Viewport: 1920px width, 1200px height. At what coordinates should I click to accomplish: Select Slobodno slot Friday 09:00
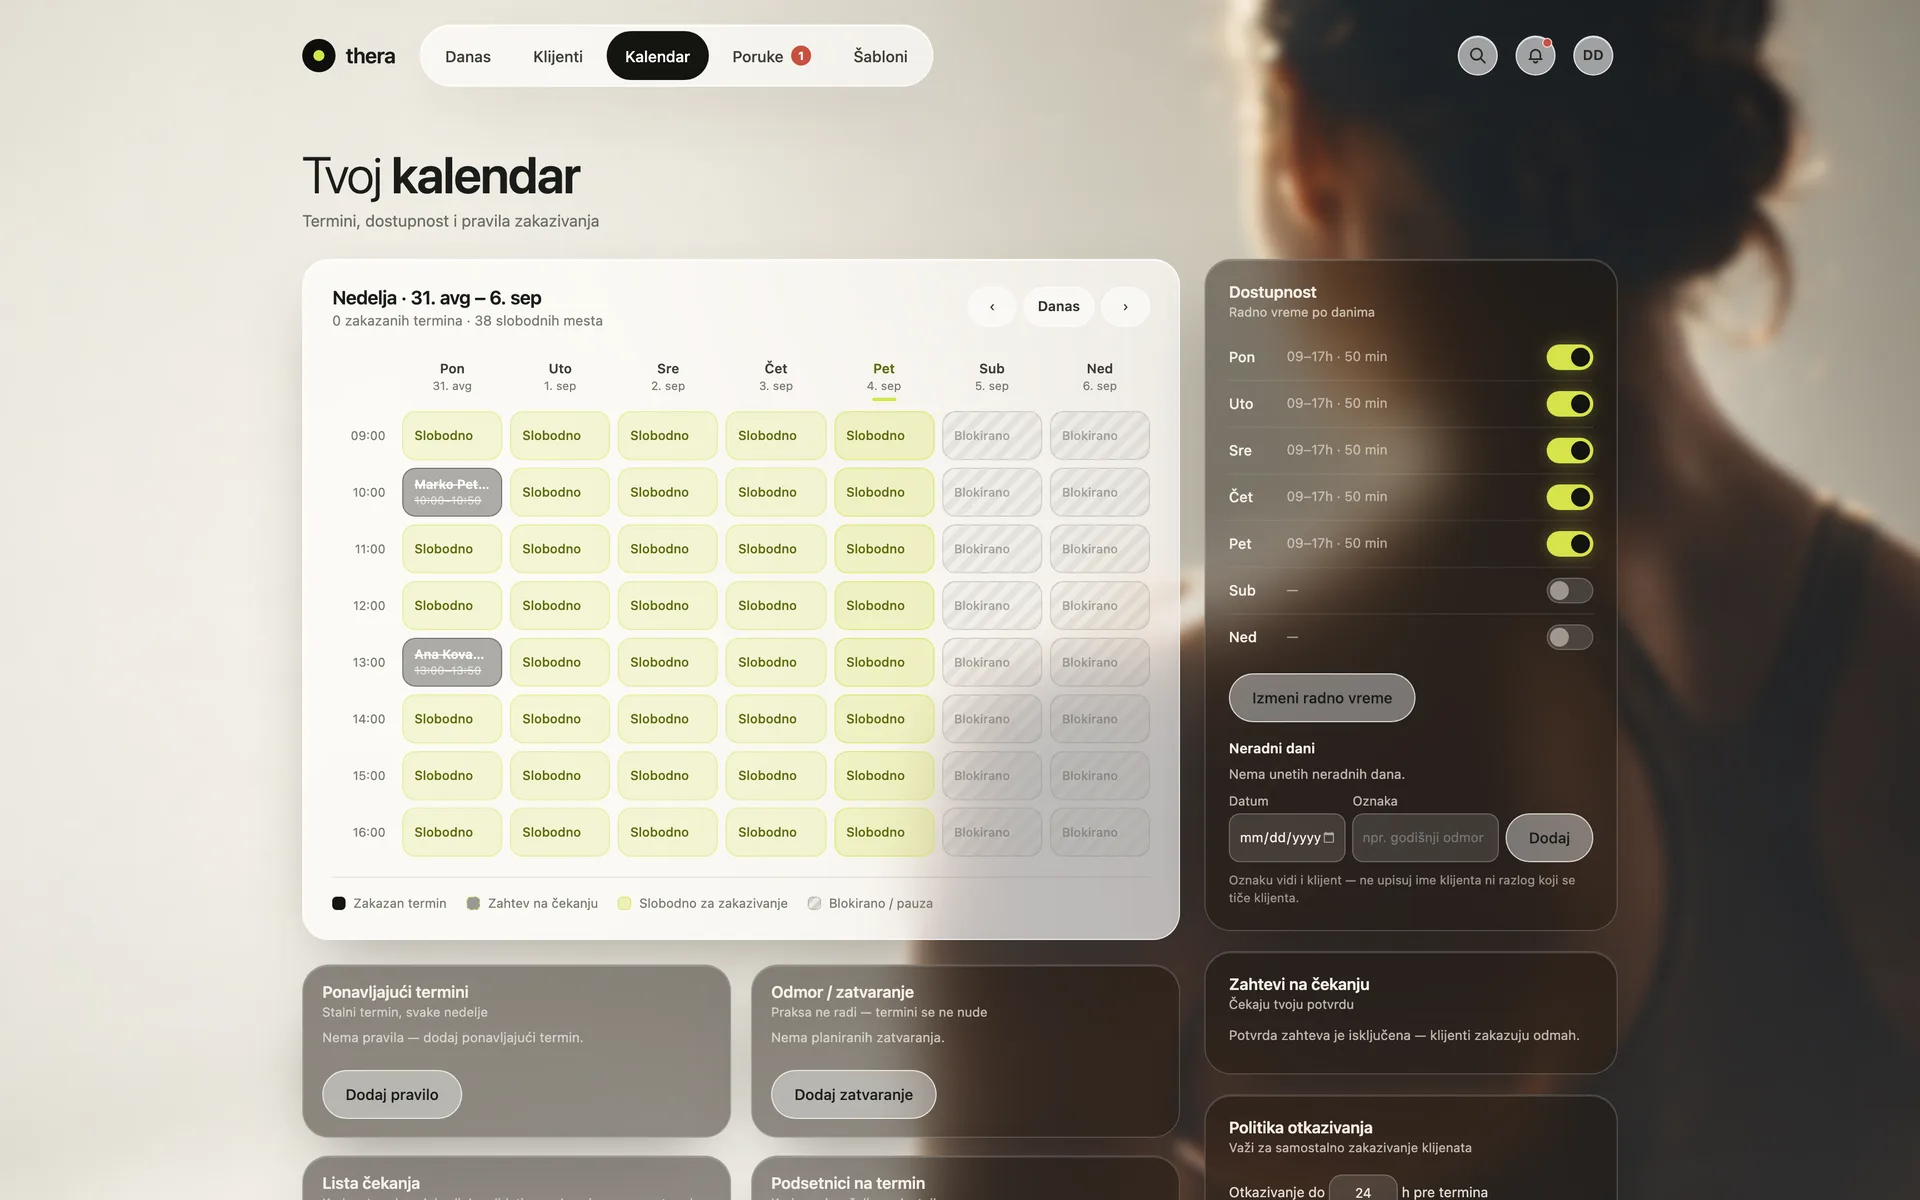(884, 436)
